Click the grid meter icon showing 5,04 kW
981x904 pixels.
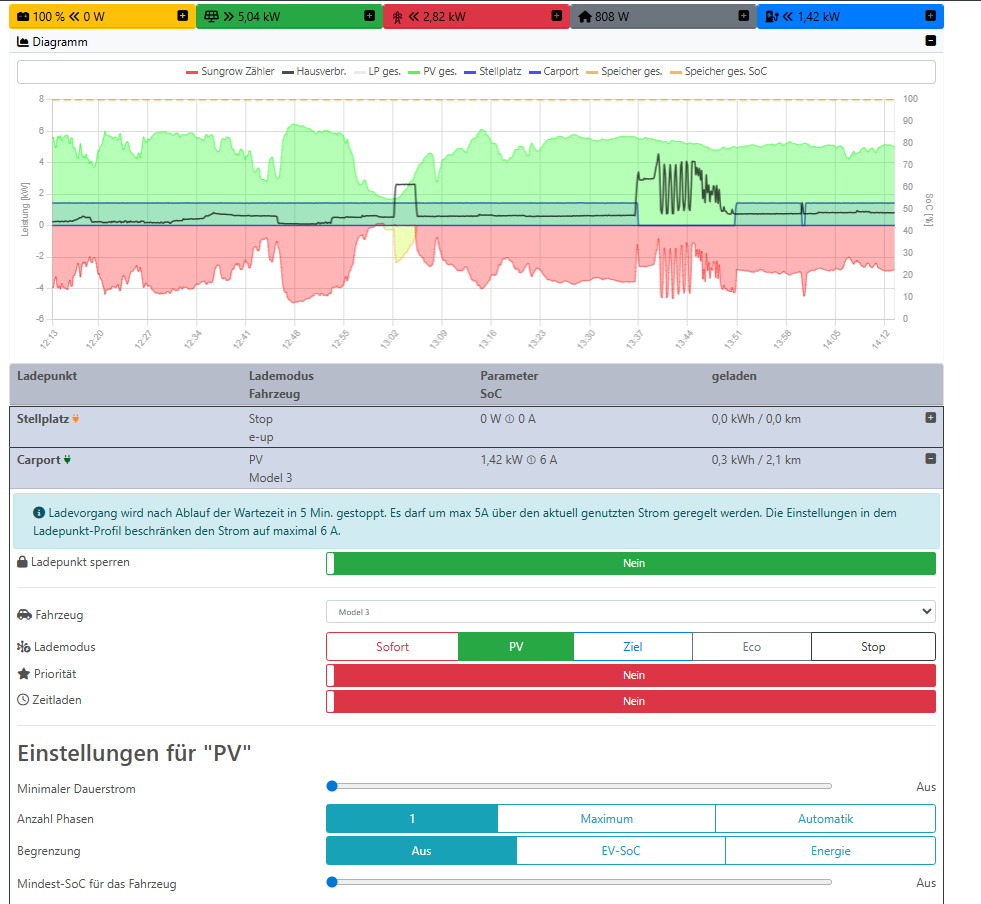click(x=211, y=15)
